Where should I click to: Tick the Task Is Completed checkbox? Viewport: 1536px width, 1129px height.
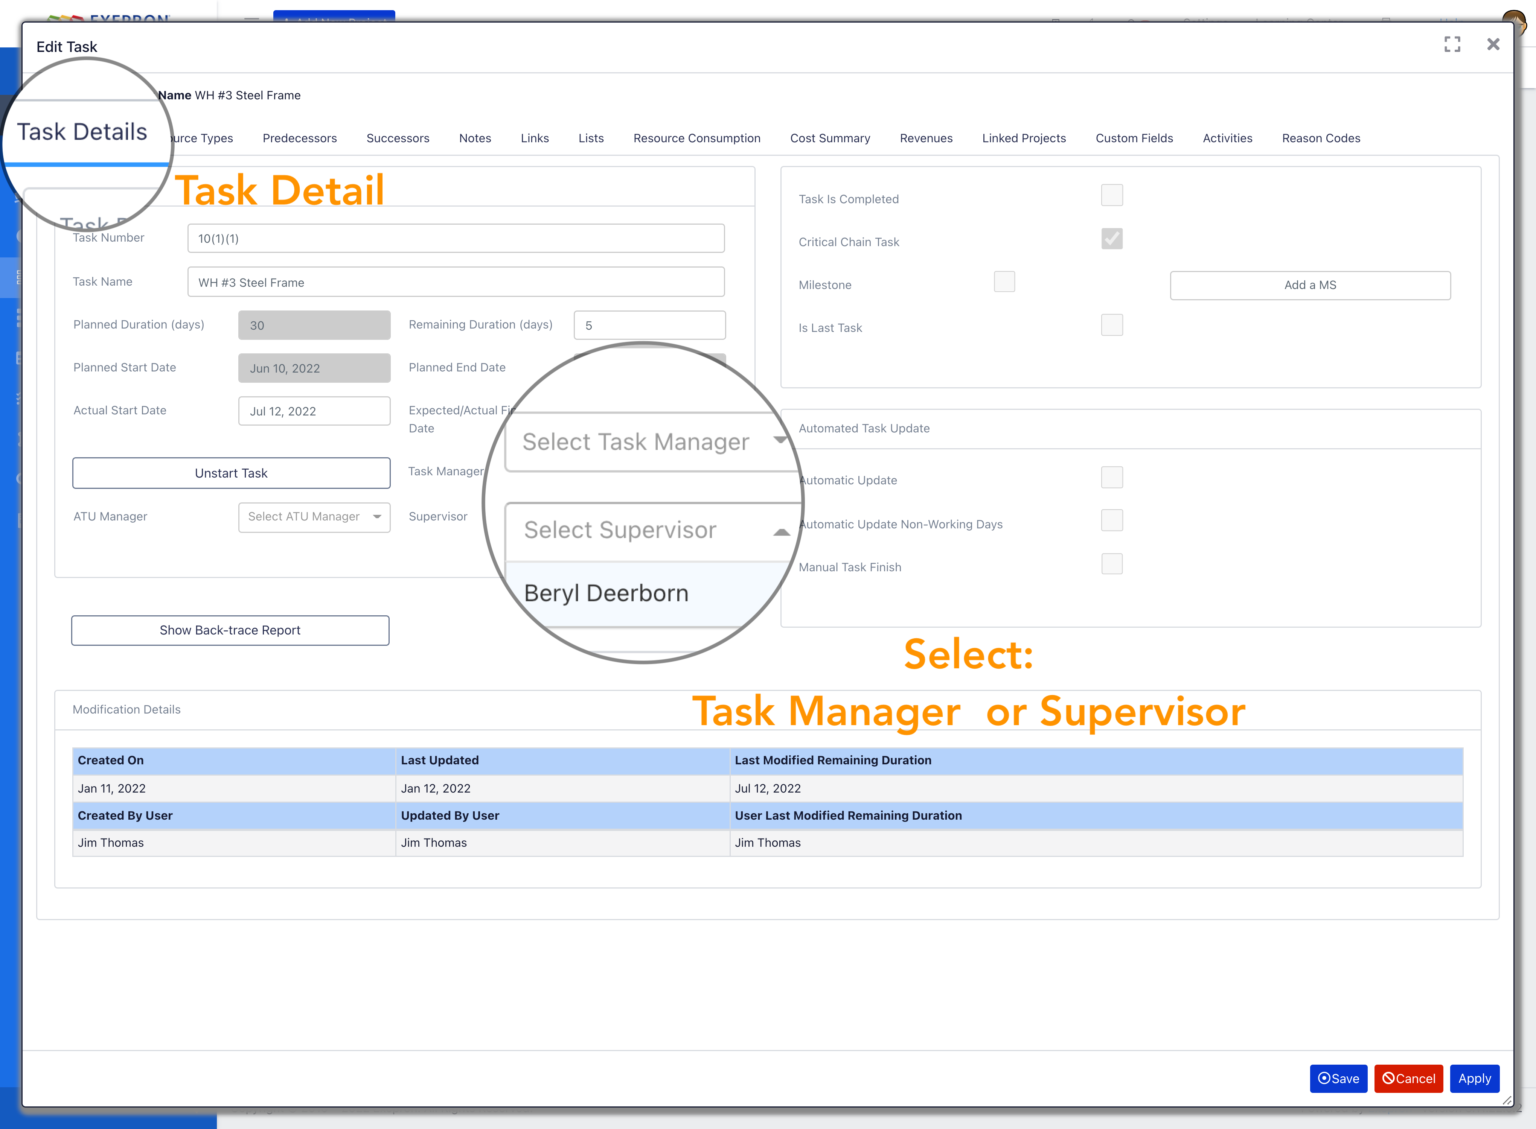click(x=1112, y=195)
